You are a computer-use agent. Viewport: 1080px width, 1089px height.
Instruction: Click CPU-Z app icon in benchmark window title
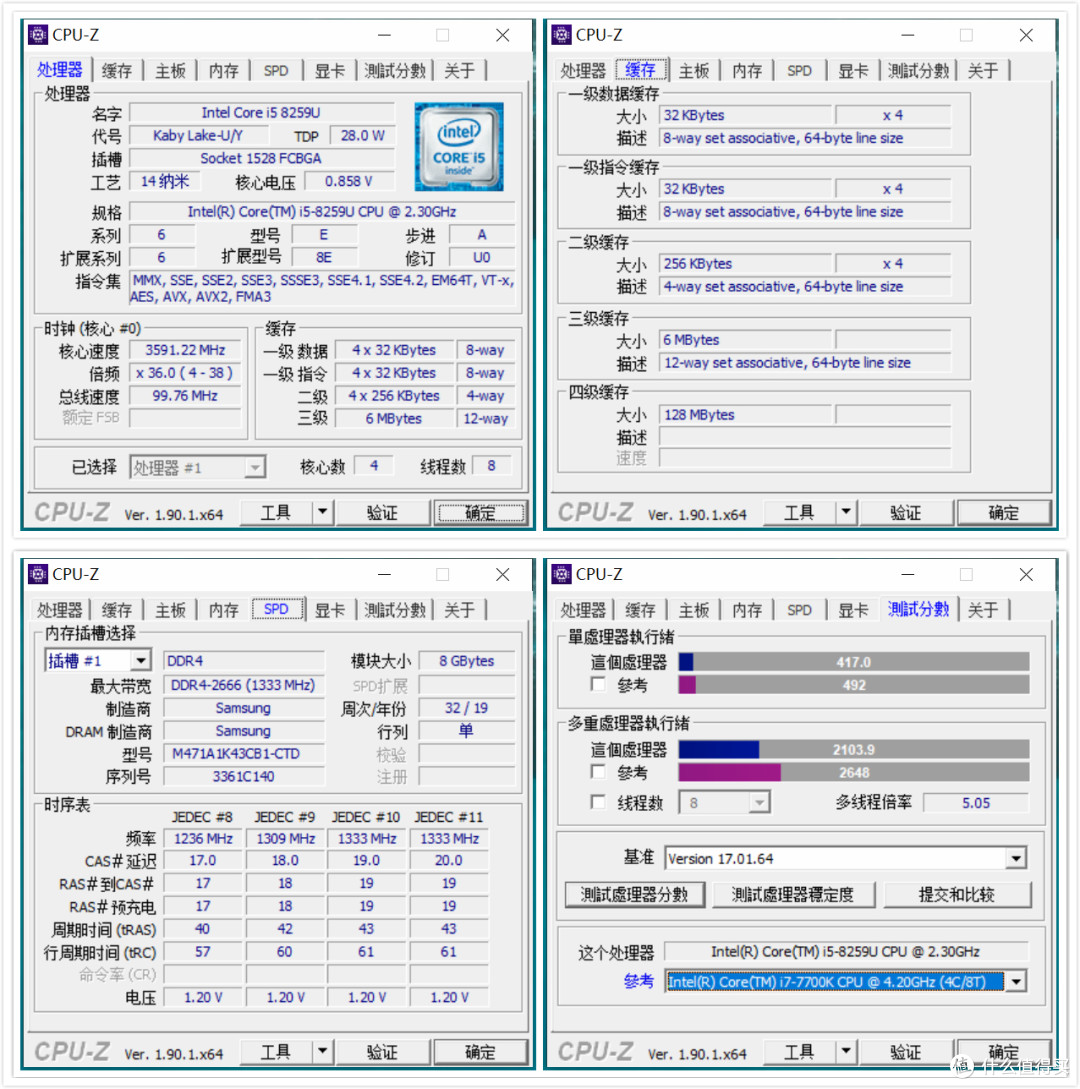click(x=561, y=574)
